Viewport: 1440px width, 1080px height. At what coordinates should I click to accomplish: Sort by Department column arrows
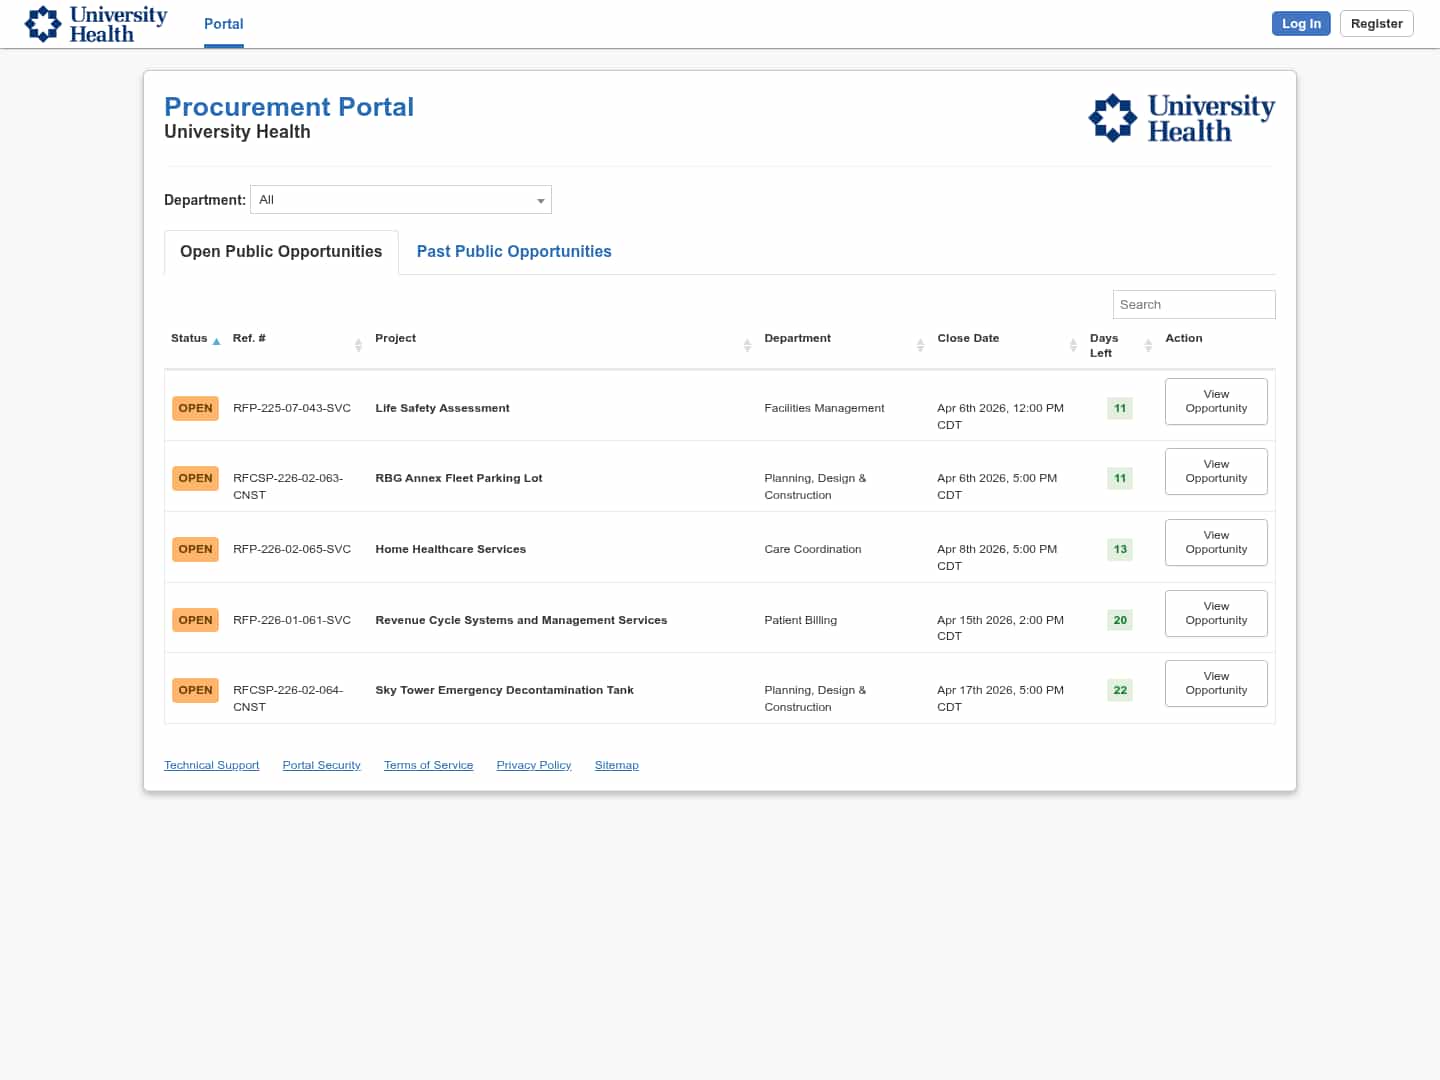click(920, 345)
